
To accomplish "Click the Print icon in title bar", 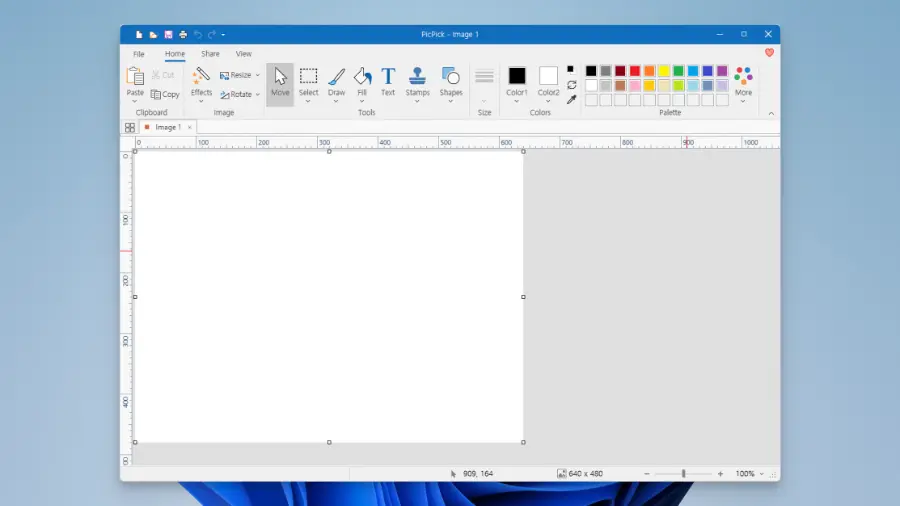I will tap(183, 34).
